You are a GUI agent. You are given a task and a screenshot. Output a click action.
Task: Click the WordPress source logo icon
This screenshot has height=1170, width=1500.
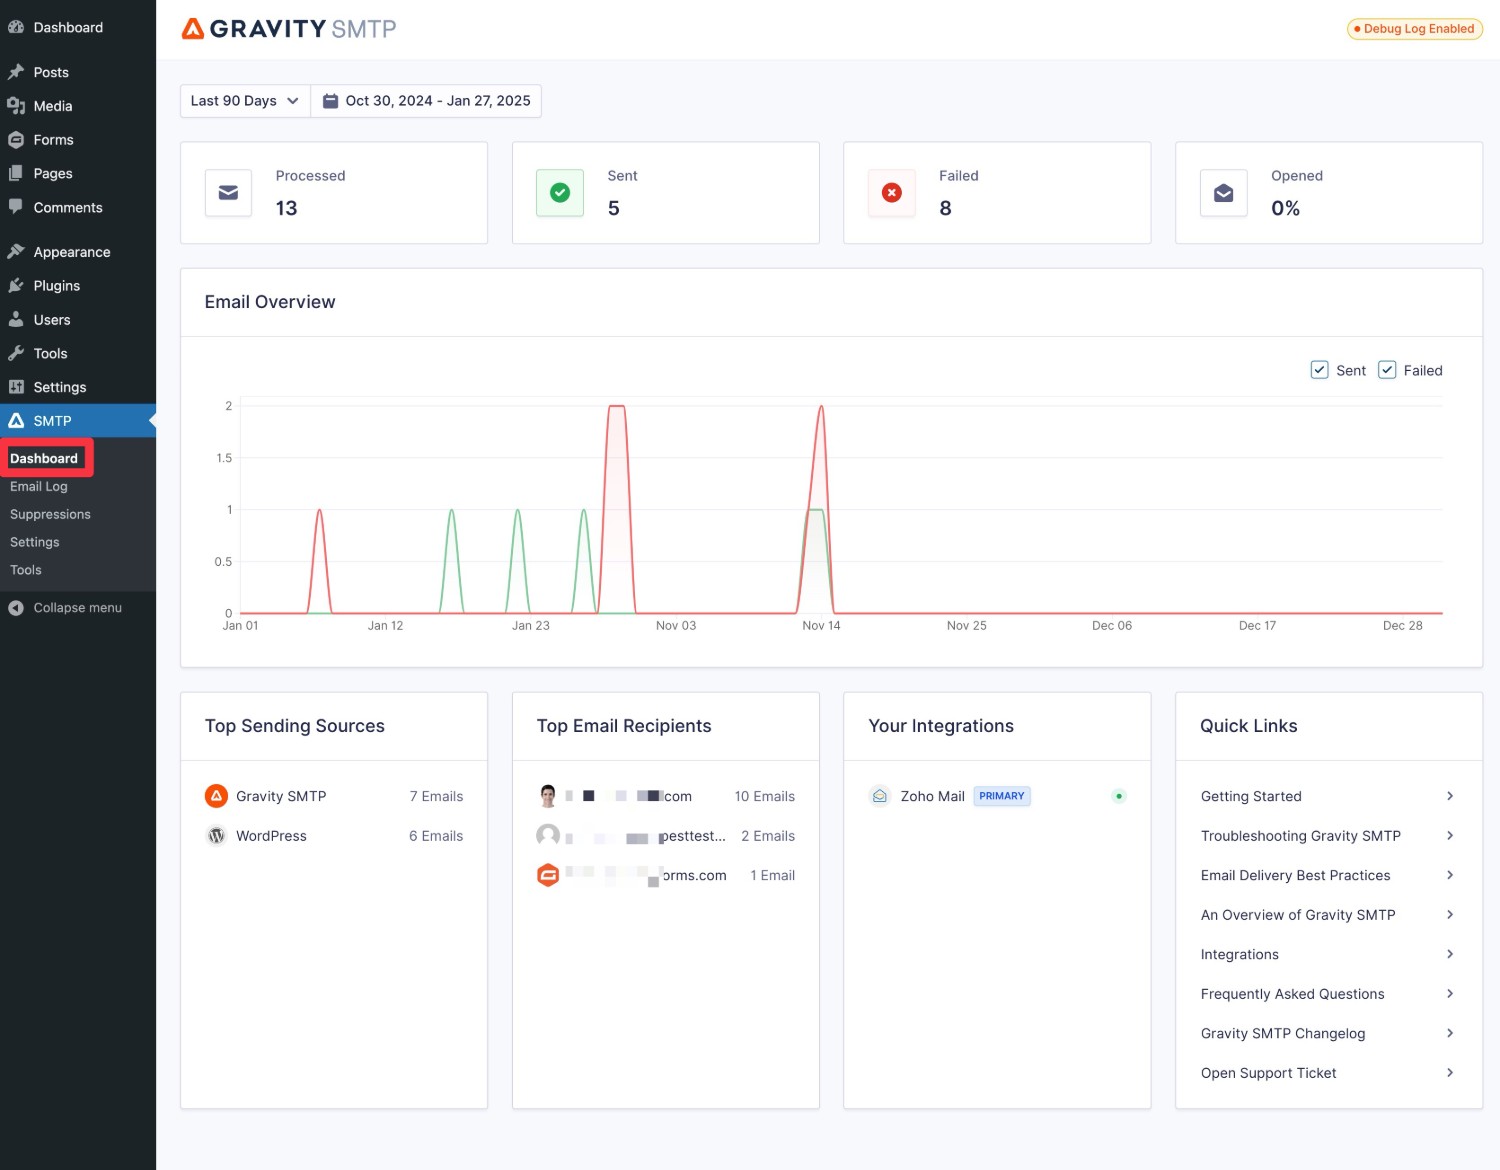216,836
